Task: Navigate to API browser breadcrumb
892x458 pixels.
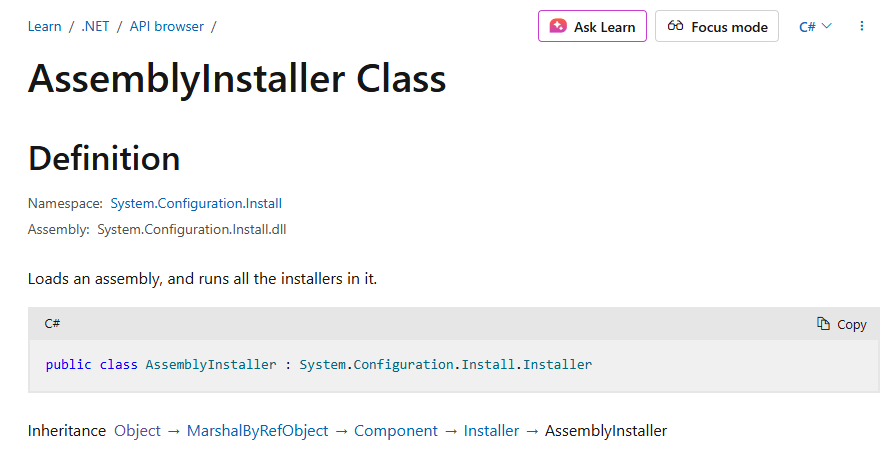Action: tap(166, 26)
